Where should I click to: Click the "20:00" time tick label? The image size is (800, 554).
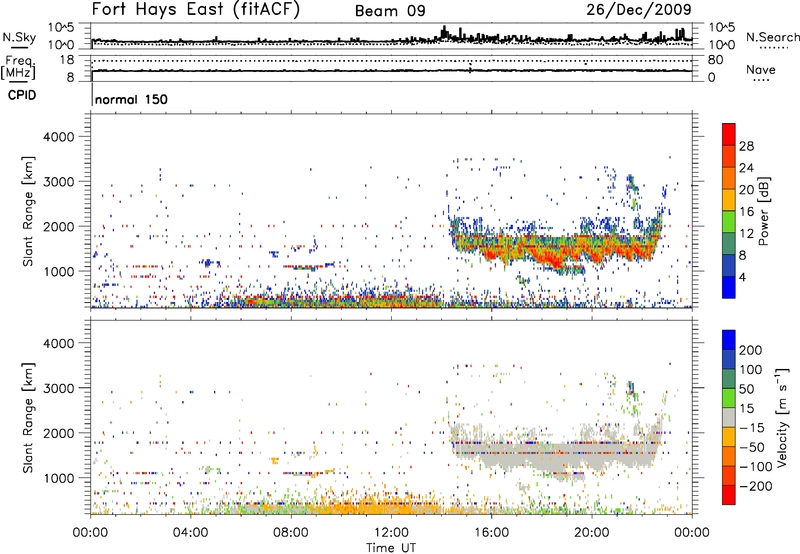pos(591,533)
